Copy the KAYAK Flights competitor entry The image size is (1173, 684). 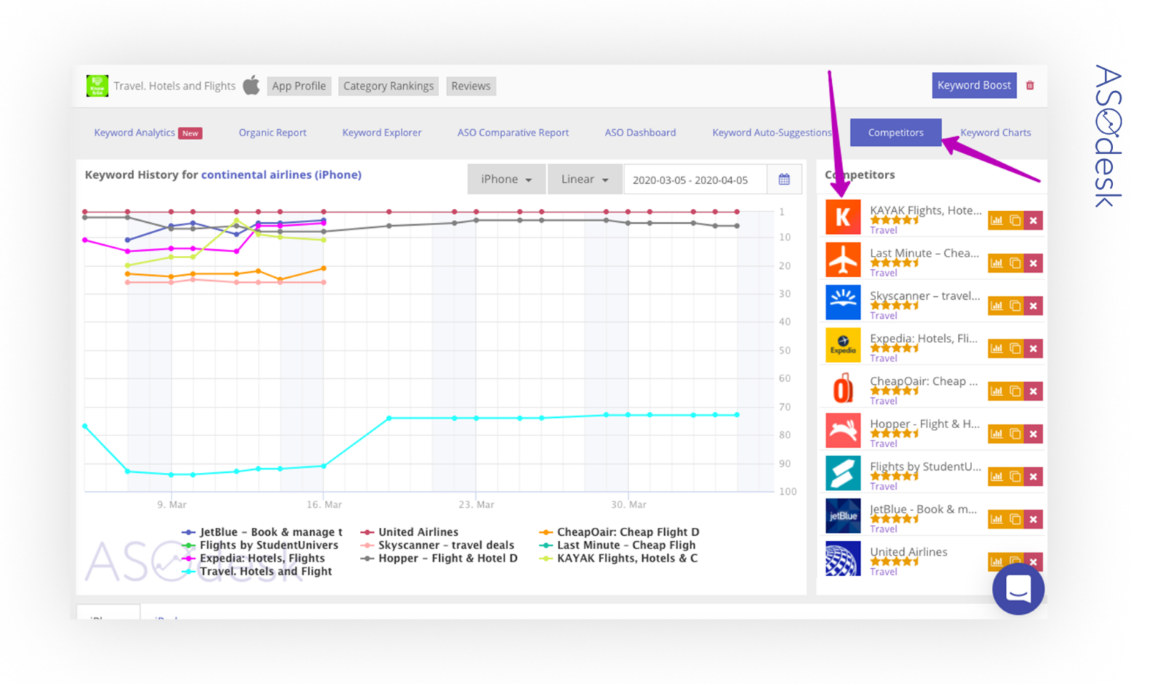point(1015,220)
